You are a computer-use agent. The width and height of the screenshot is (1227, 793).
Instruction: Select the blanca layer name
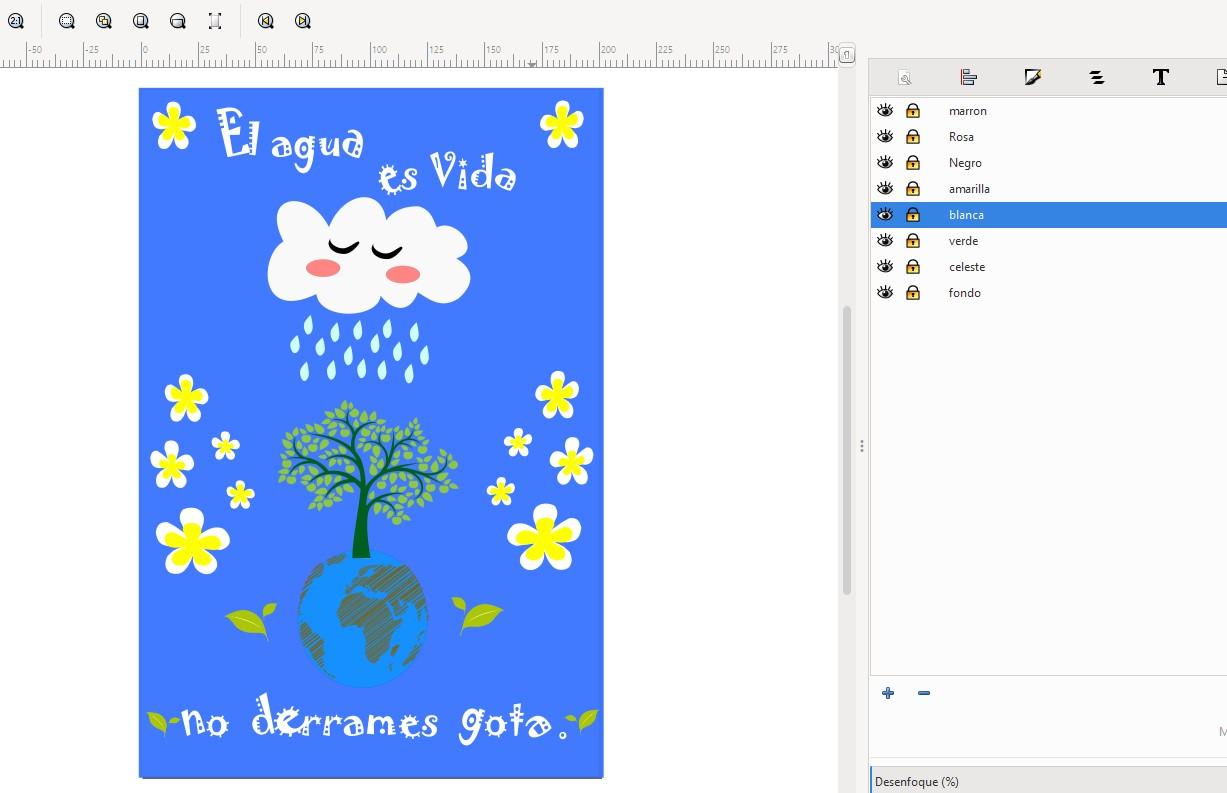coord(966,215)
